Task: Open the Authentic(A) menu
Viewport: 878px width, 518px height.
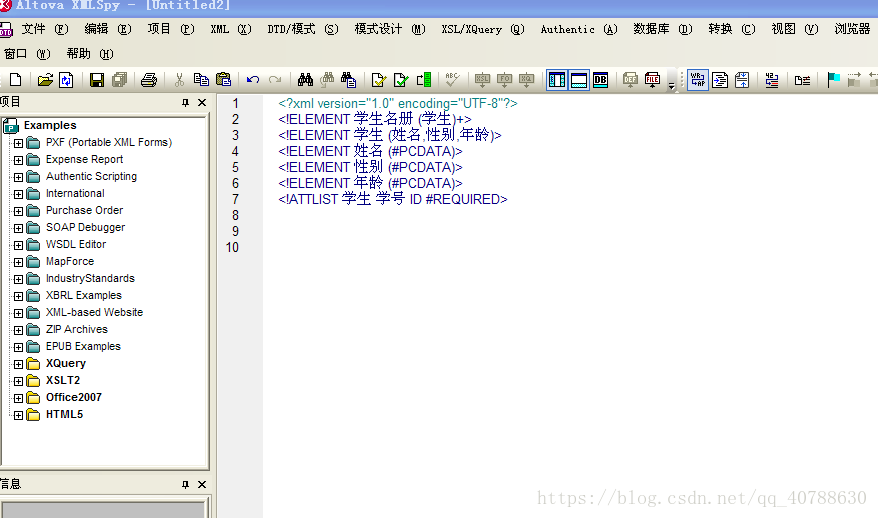Action: click(x=578, y=29)
